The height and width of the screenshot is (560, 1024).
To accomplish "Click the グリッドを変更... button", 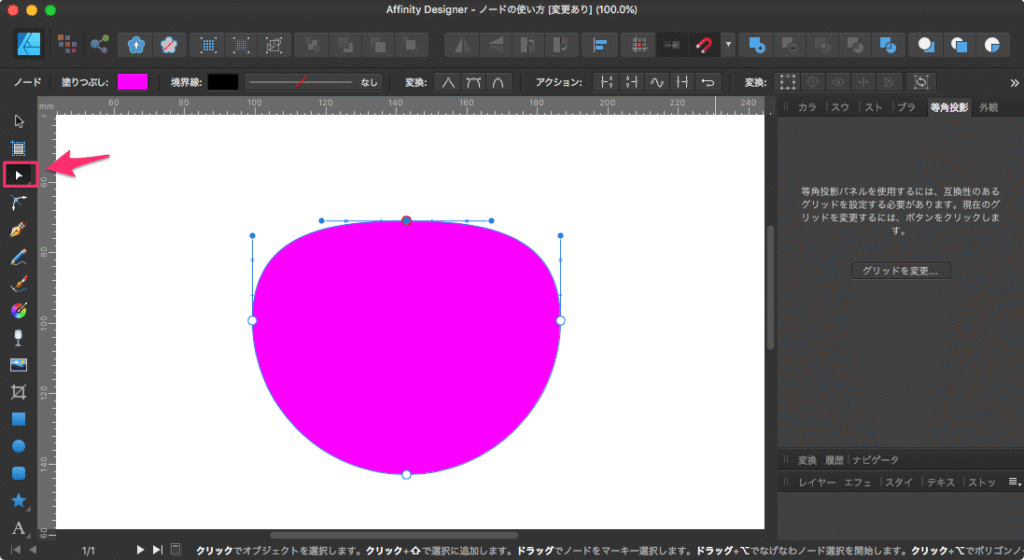I will pos(901,271).
